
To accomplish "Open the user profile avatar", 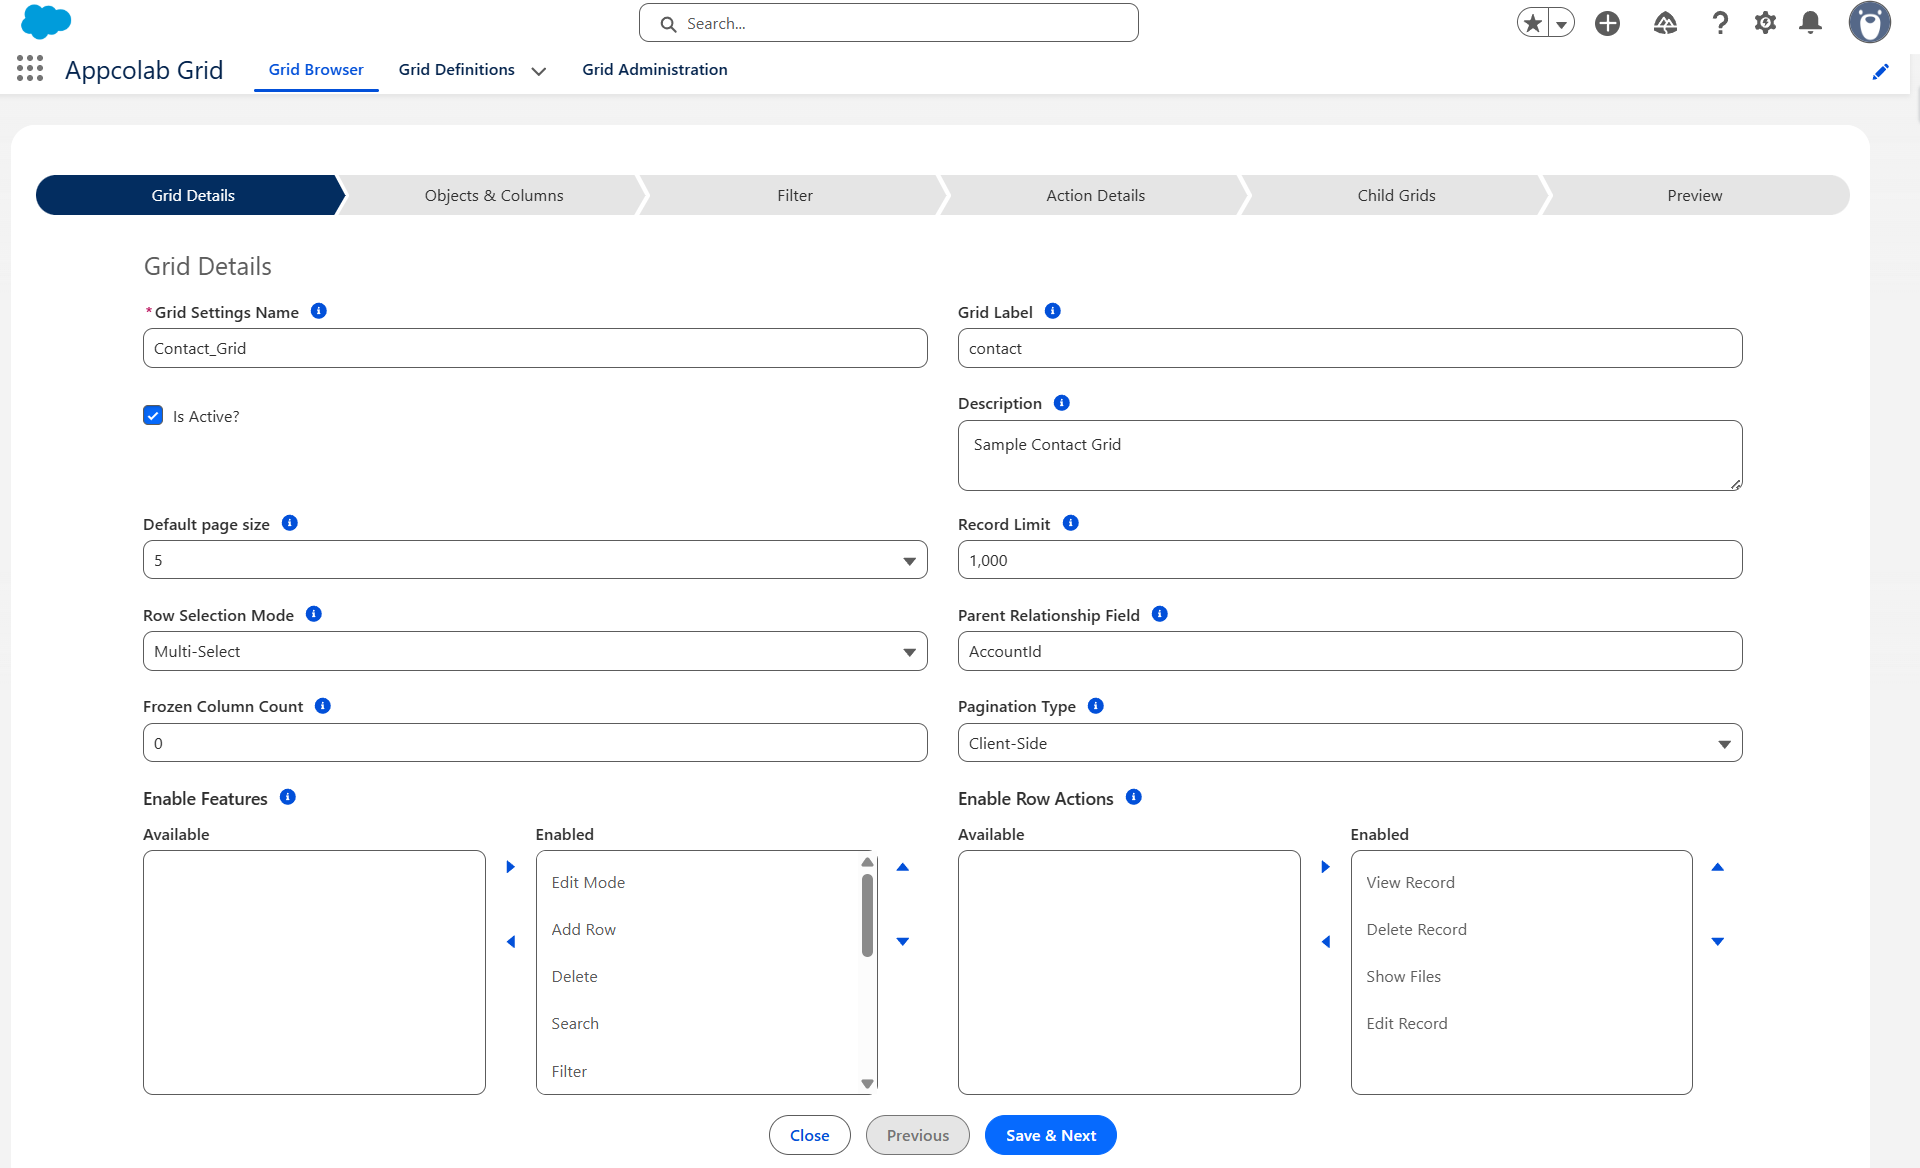I will (1869, 22).
